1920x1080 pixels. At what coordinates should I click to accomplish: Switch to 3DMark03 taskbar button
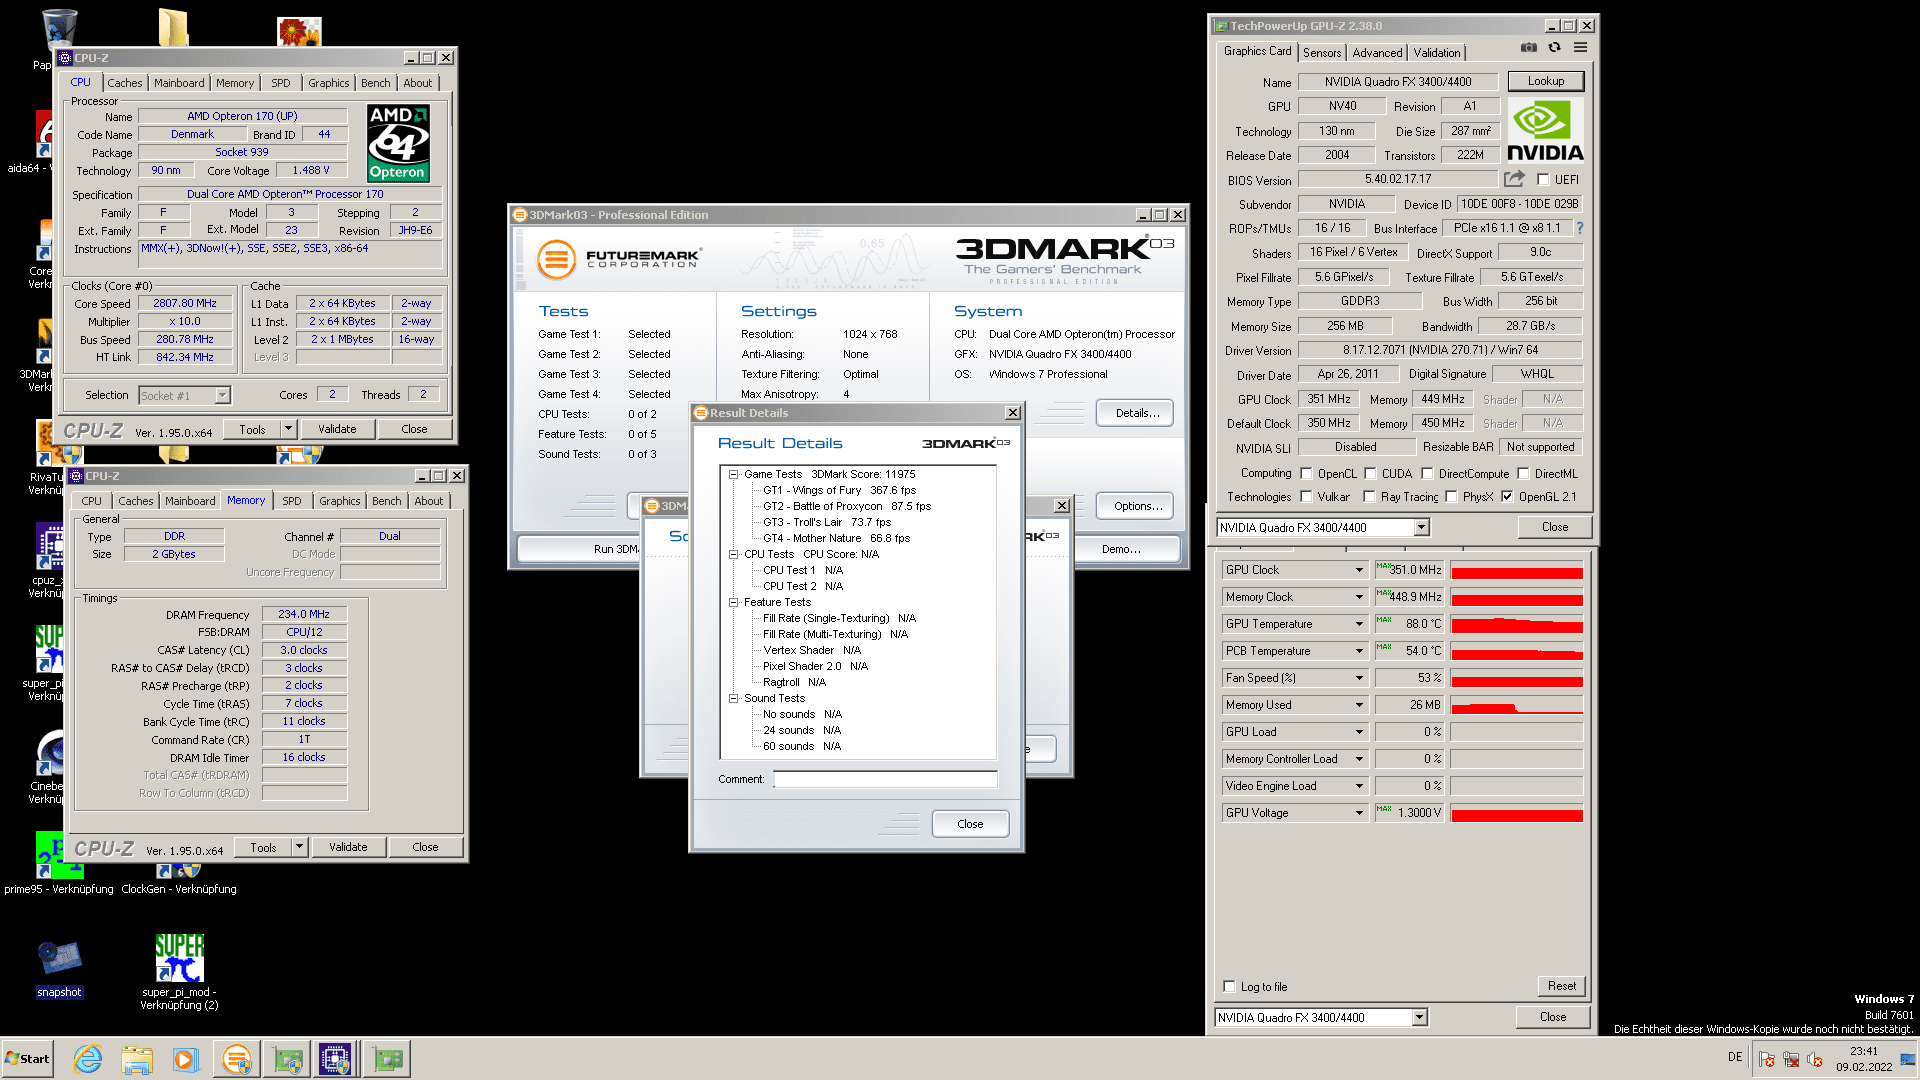236,1059
